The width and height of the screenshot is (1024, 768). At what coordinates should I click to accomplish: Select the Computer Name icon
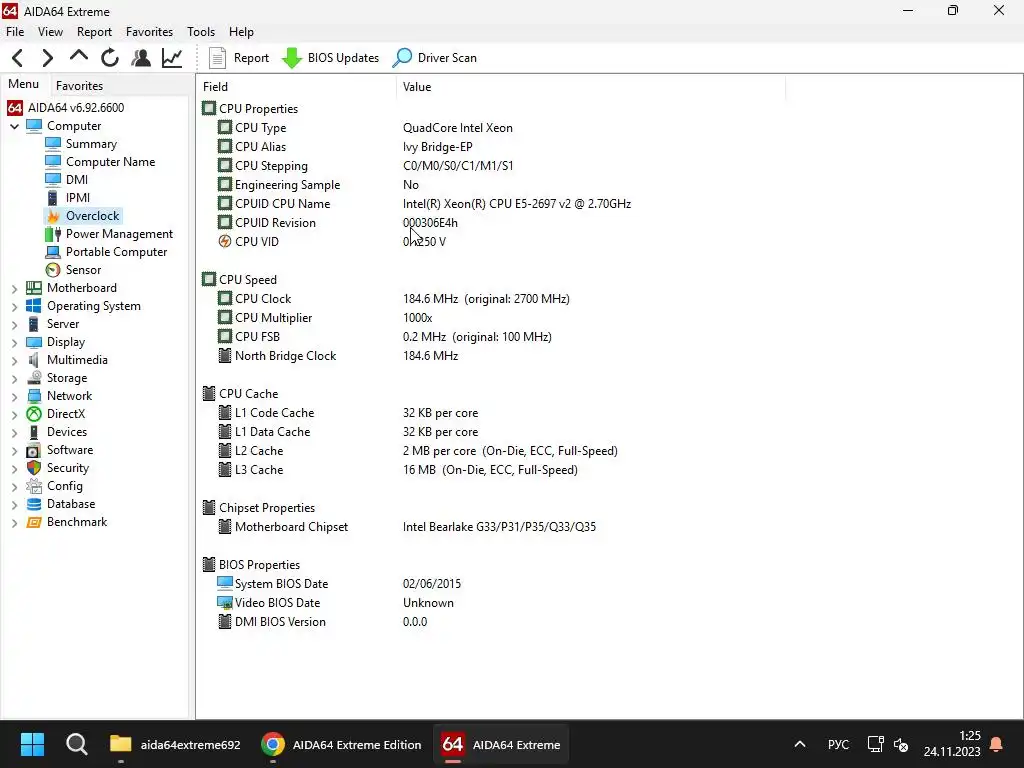53,162
